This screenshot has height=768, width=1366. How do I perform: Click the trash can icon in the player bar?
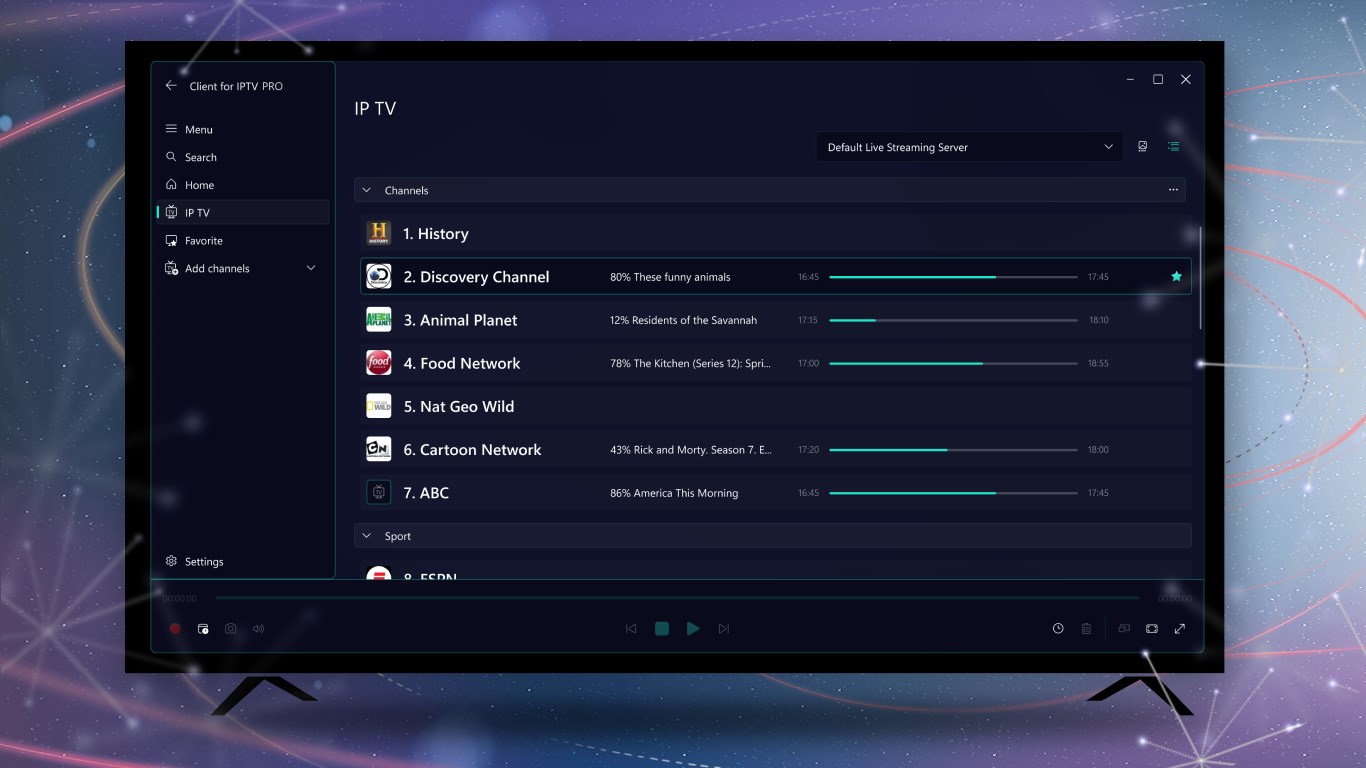click(x=1086, y=629)
